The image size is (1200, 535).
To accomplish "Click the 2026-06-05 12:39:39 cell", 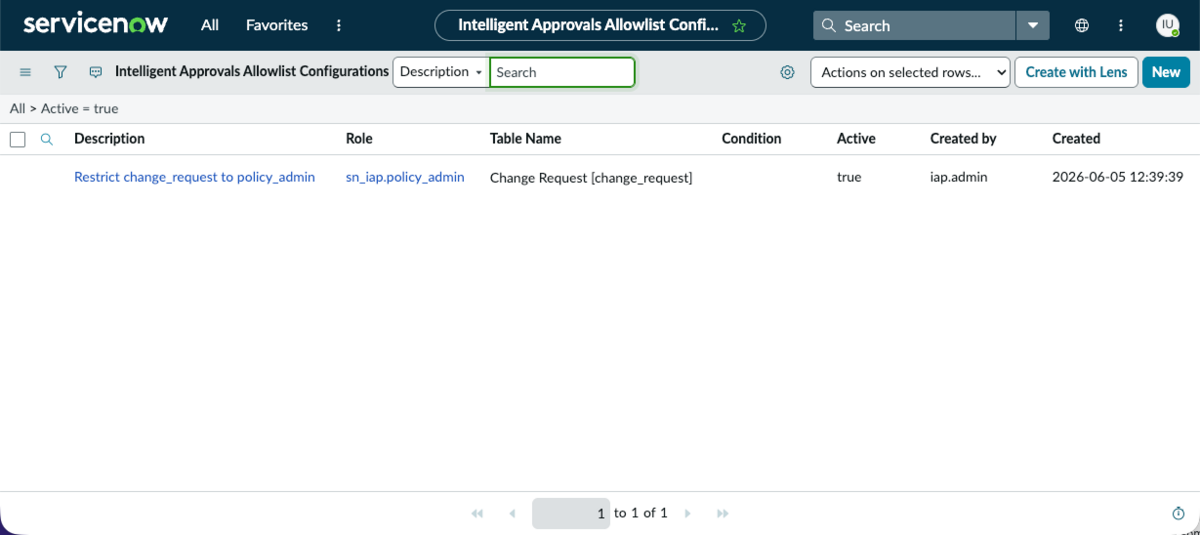I will click(1118, 177).
